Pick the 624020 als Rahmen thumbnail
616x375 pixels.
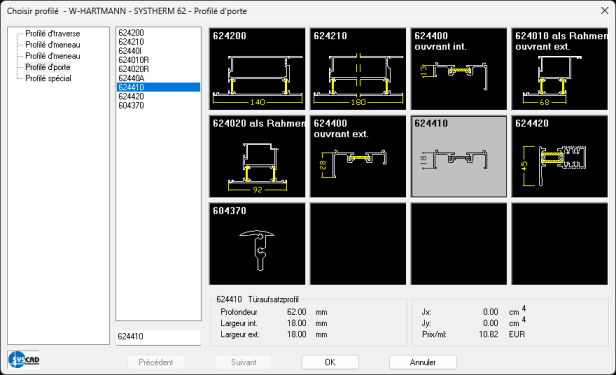point(257,156)
